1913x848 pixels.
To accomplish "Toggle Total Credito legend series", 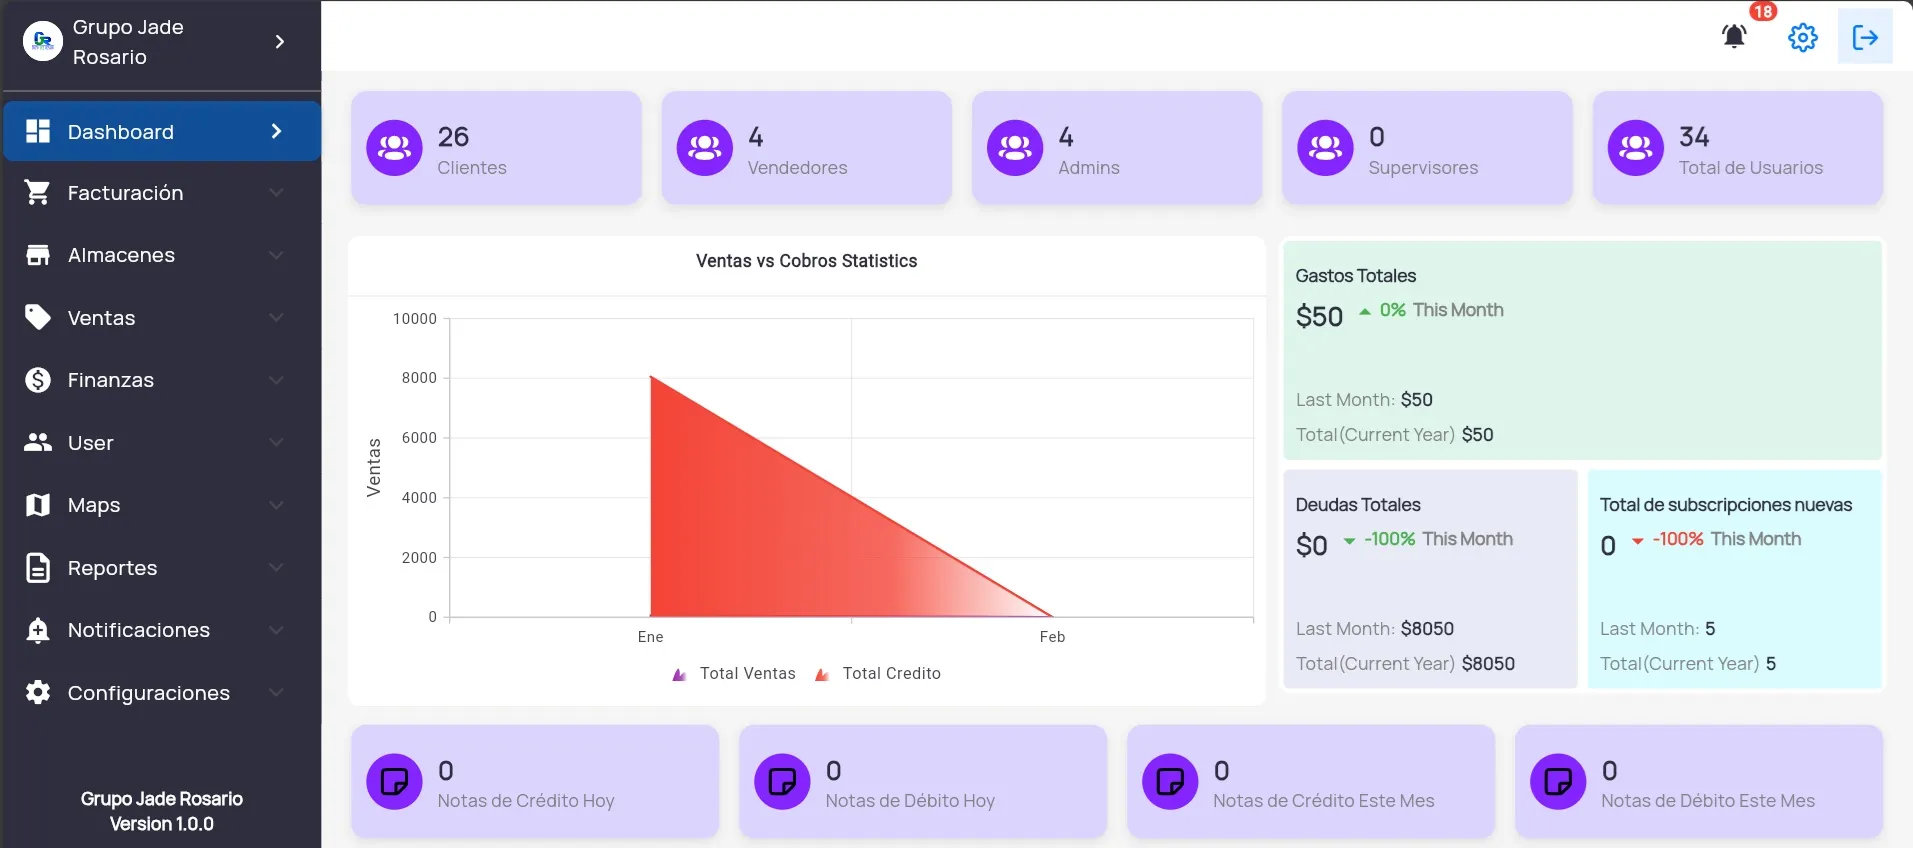I will [878, 674].
